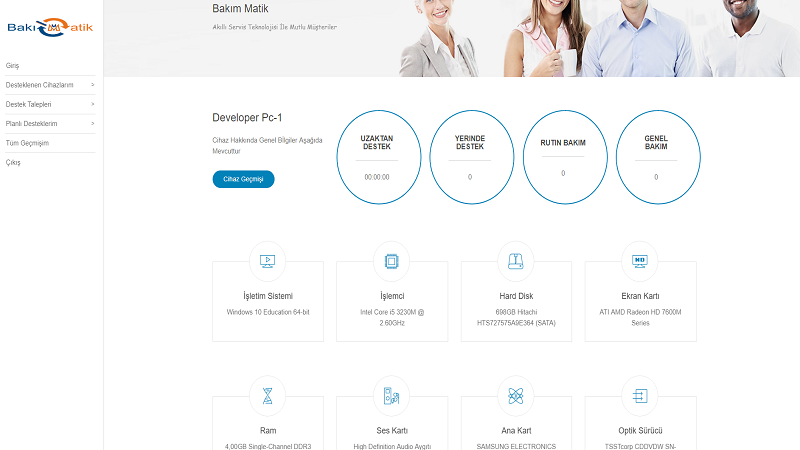Image resolution: width=800 pixels, height=450 pixels.
Task: Expand the Desteklenen Cihazlarım arrow
Action: click(x=93, y=85)
